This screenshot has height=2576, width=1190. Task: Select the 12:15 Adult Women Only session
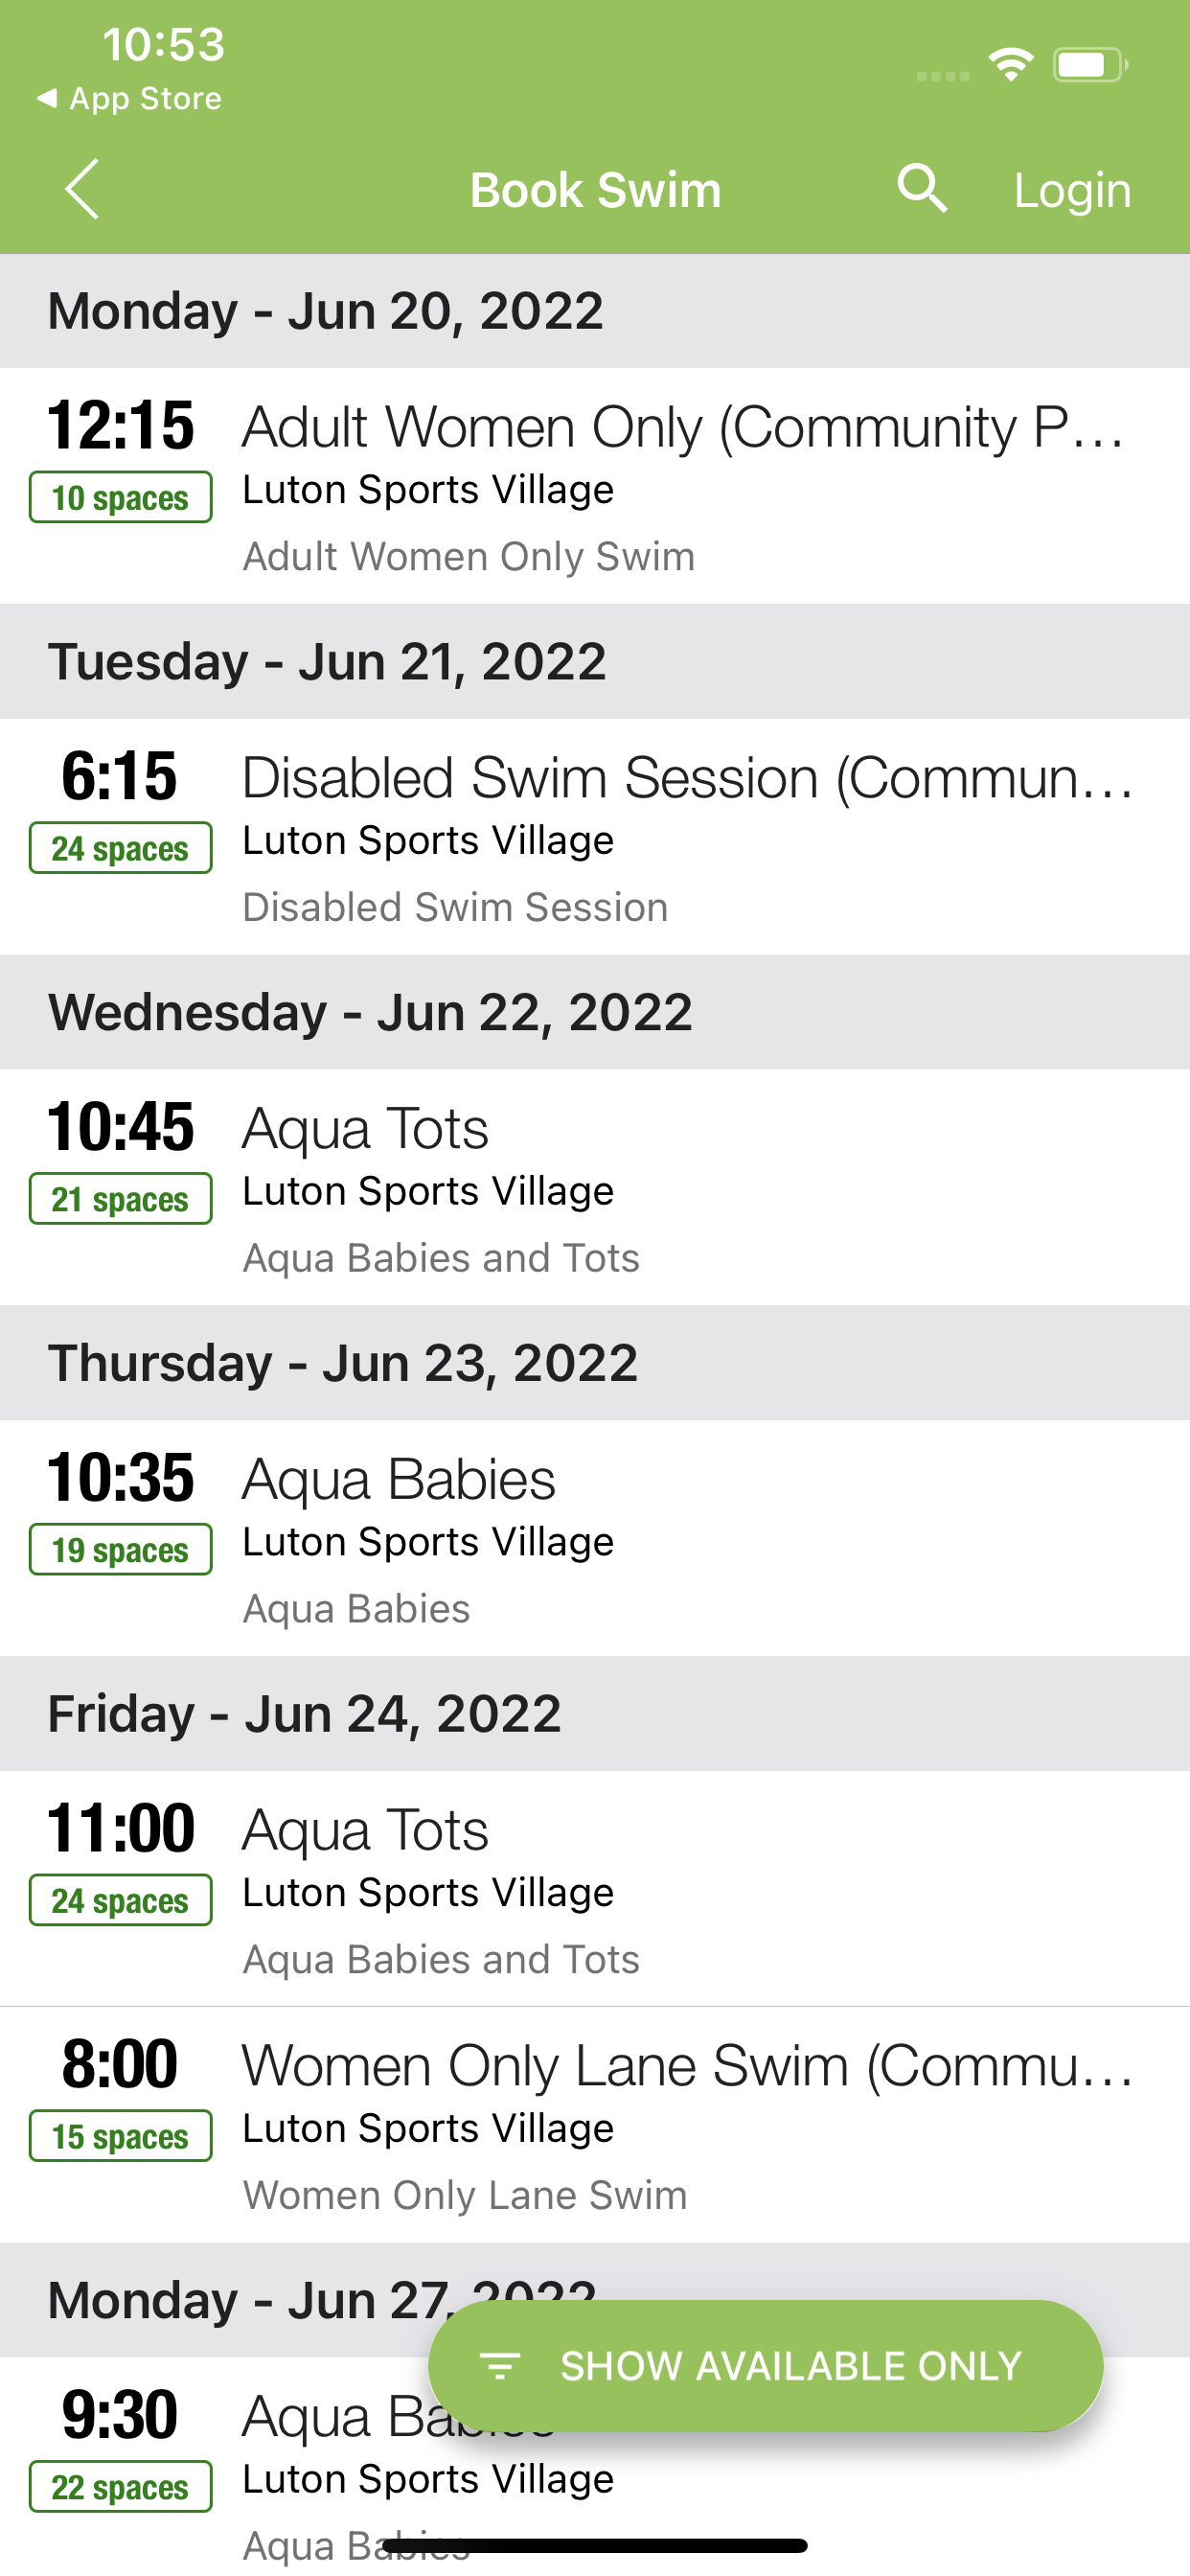[x=595, y=486]
